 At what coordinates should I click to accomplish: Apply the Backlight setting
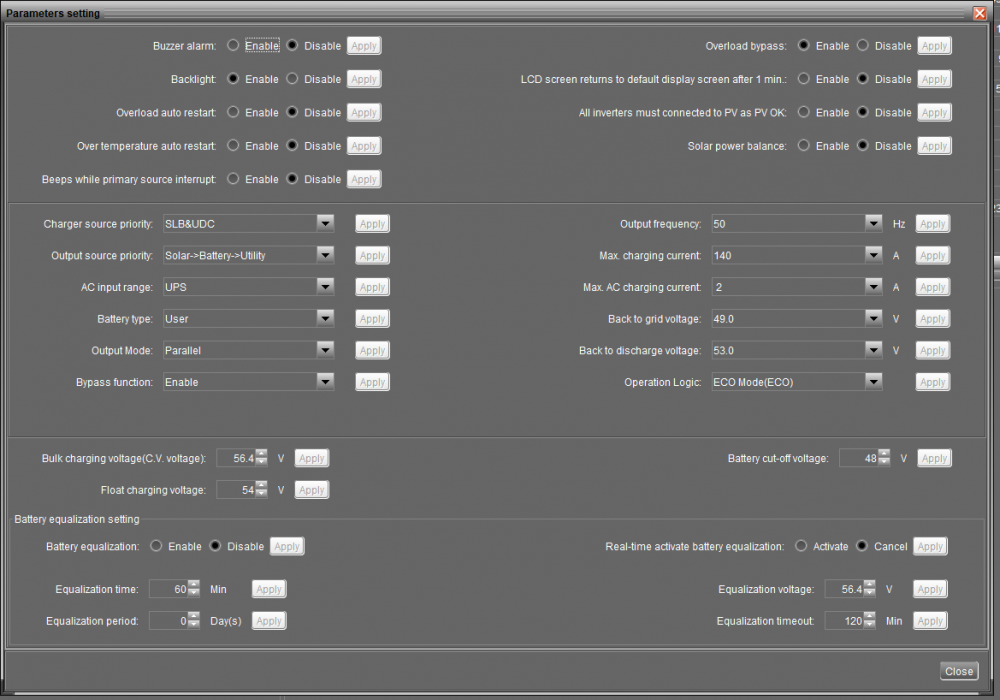tap(364, 79)
